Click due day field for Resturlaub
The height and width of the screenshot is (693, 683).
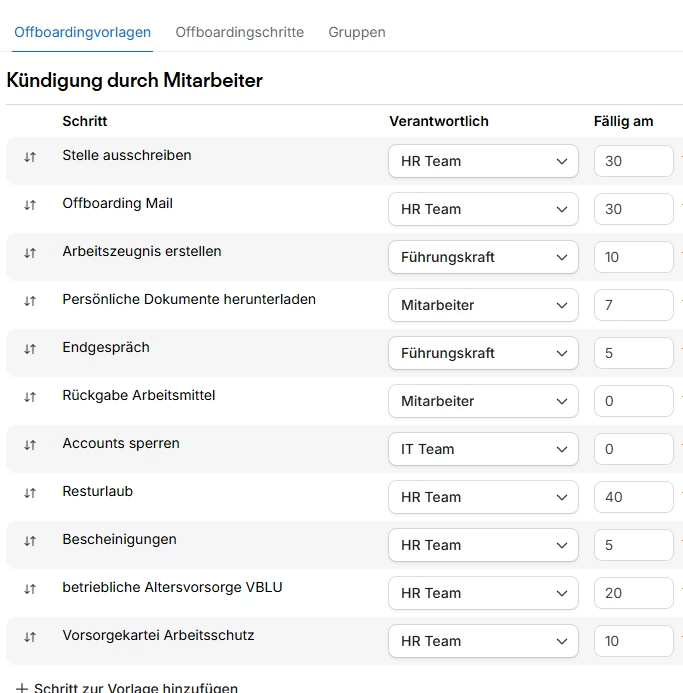tap(633, 497)
